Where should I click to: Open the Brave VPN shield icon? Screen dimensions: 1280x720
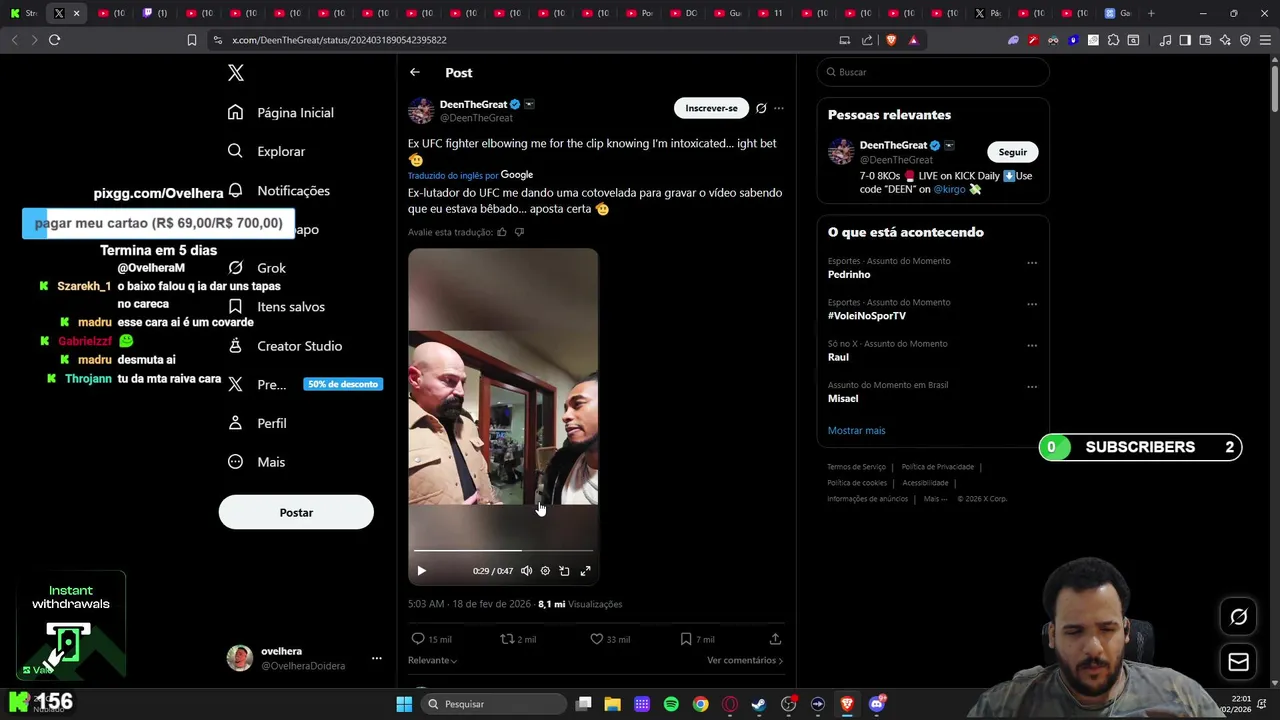coord(1245,40)
